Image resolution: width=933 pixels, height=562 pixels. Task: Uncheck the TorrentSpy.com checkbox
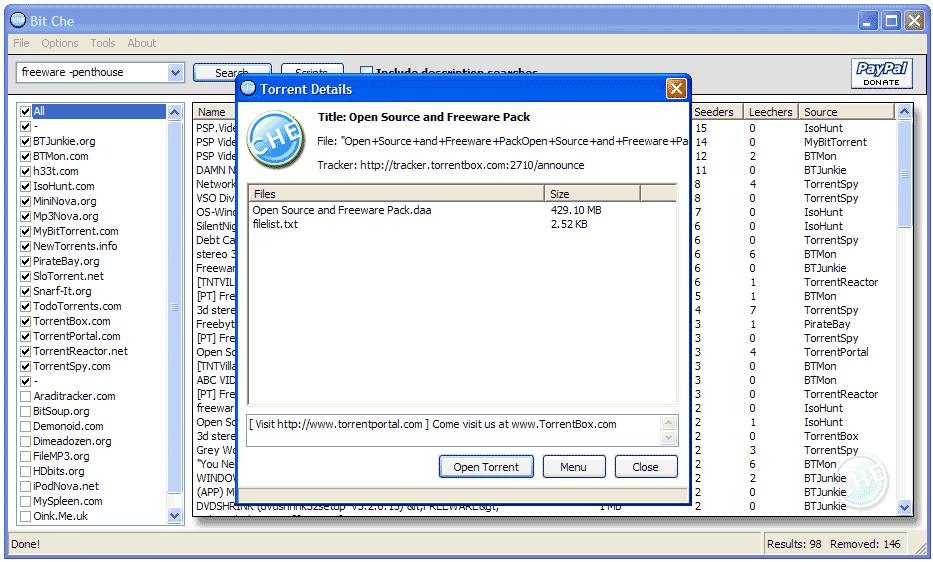pos(26,366)
